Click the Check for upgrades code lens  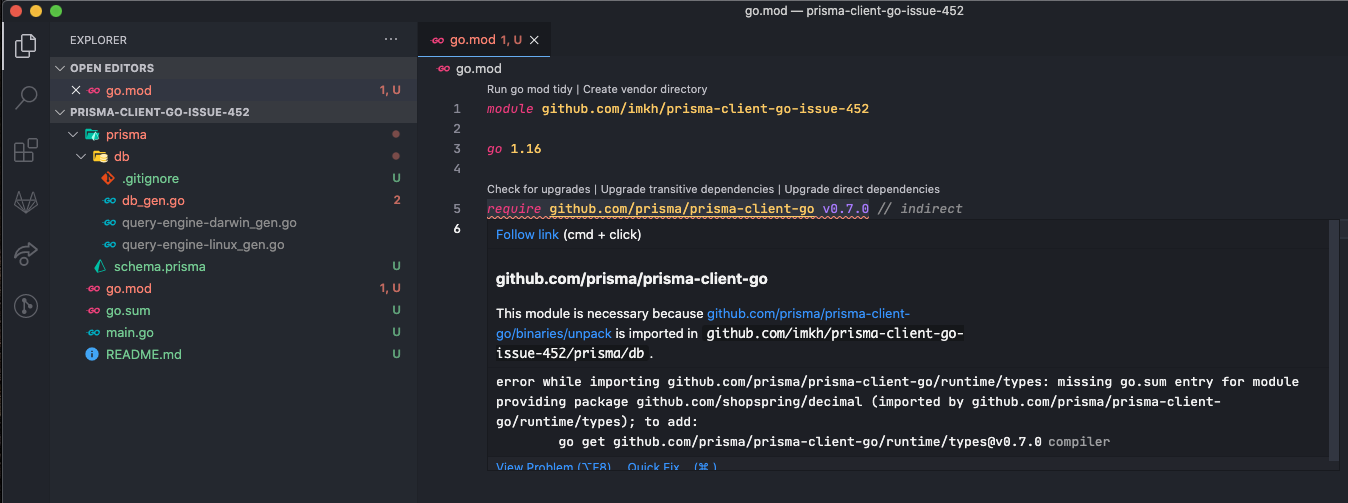539,189
